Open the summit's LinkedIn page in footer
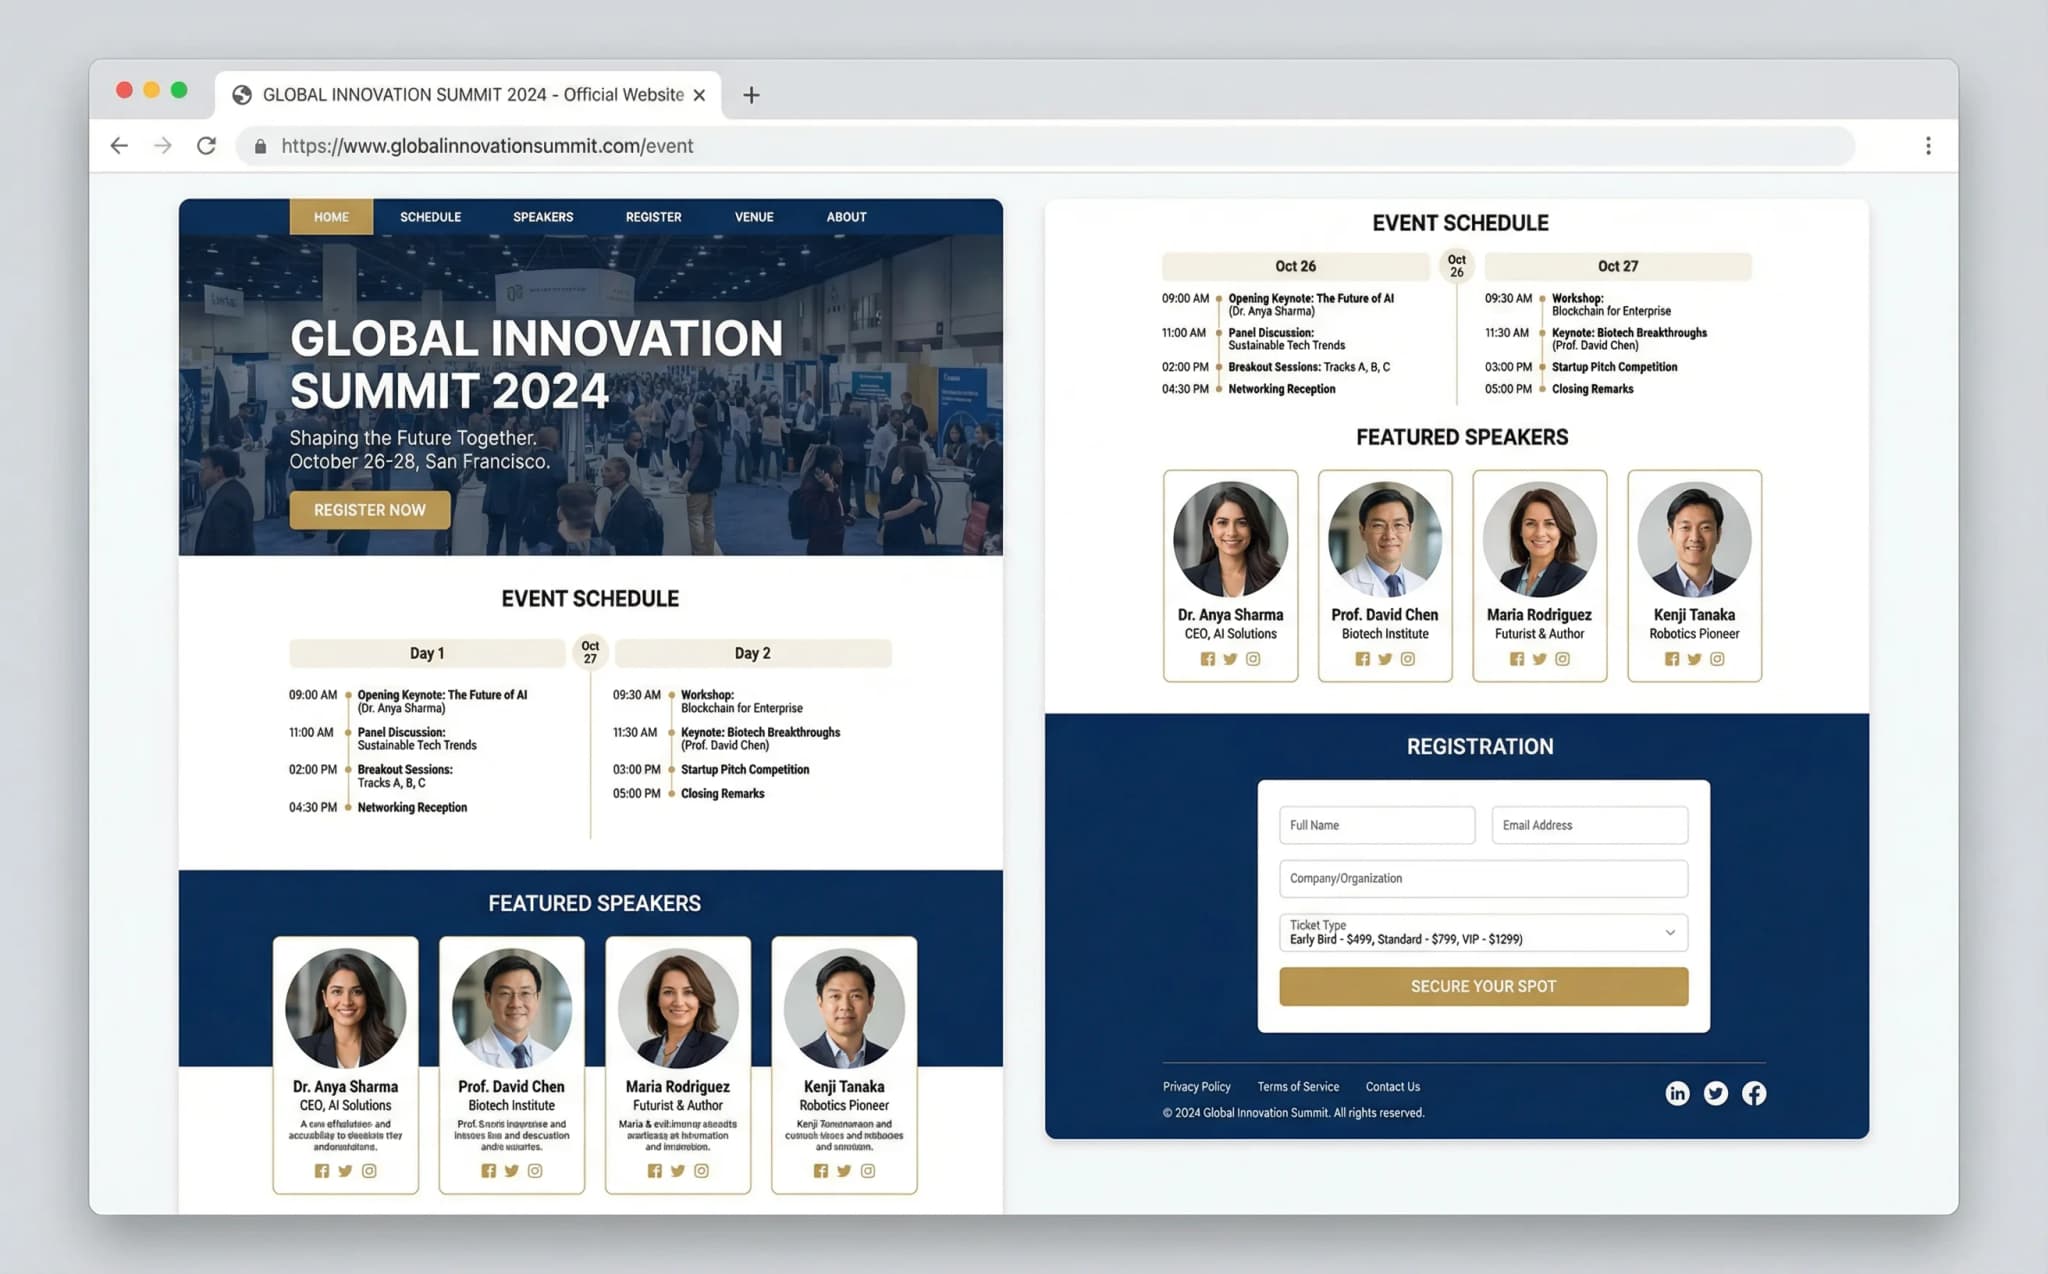 1677,1093
